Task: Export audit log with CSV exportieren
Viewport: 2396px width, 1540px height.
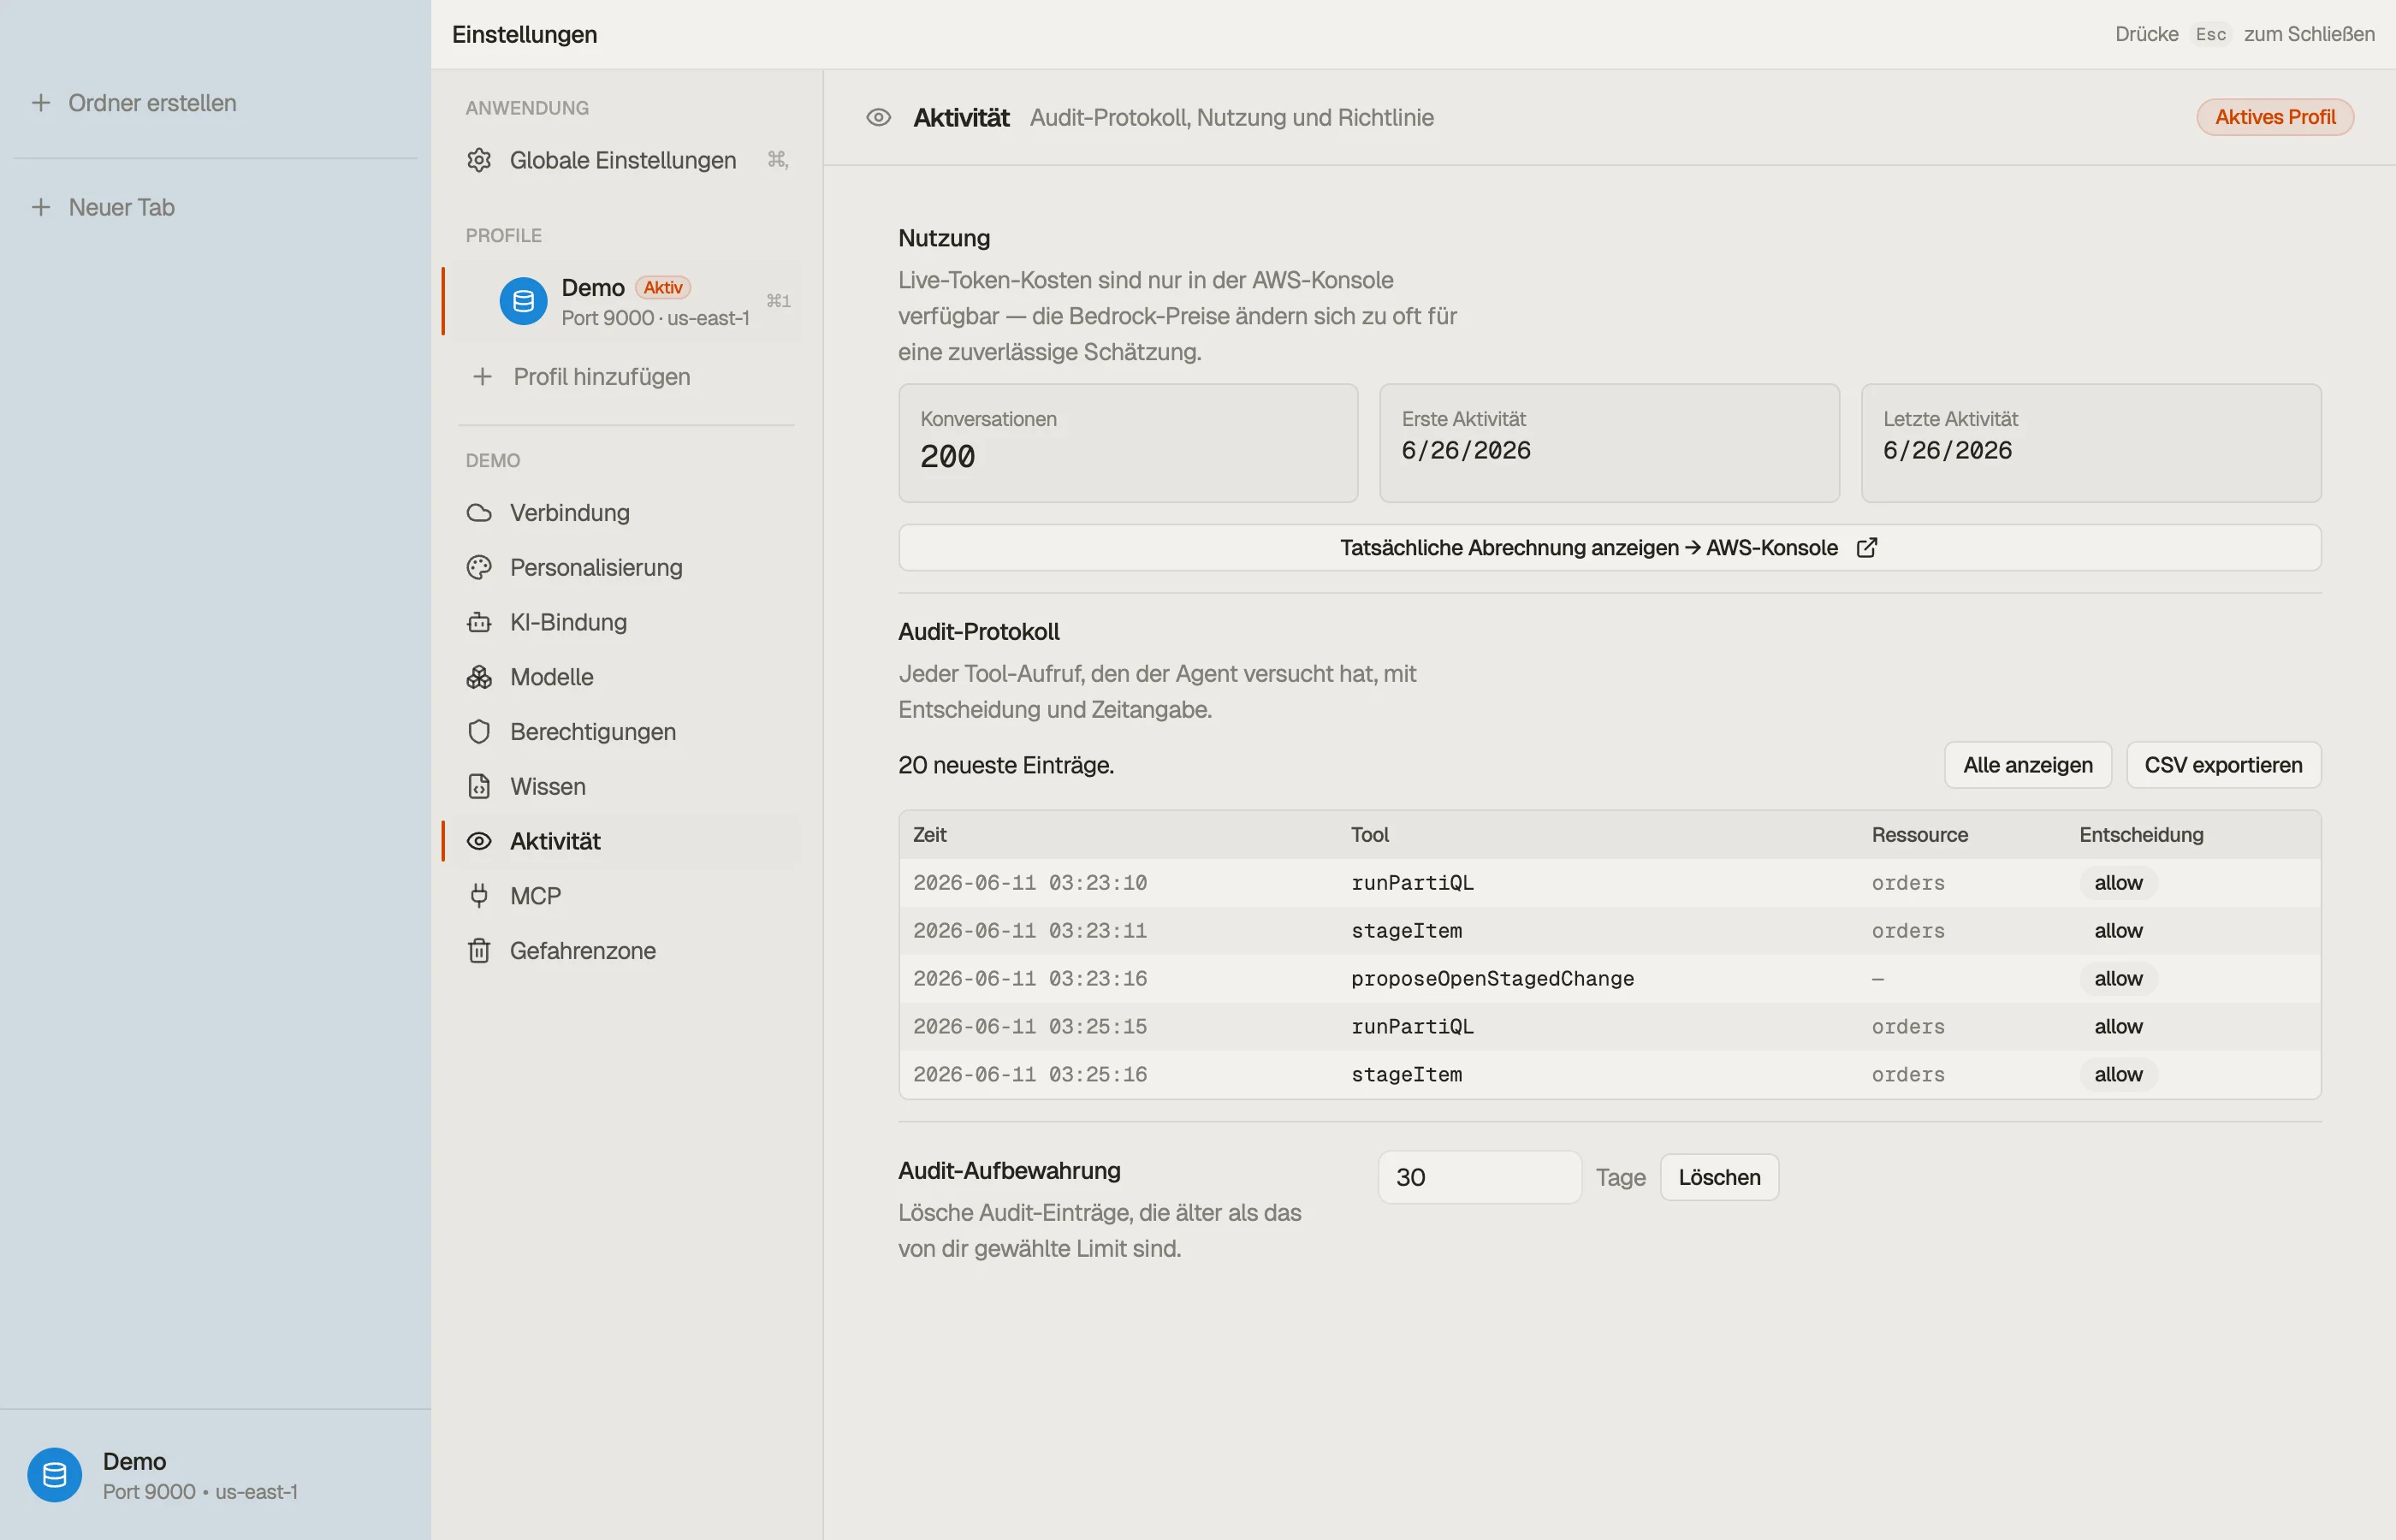Action: 2222,765
